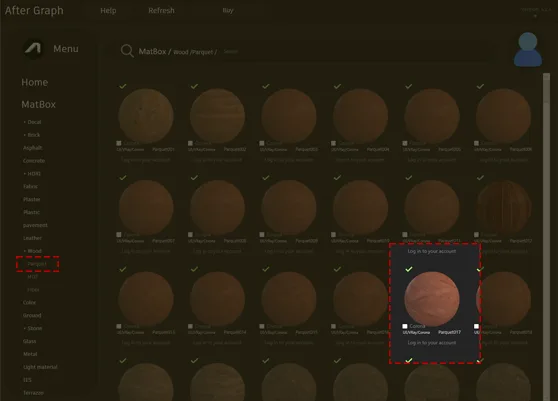Click the green checkmark above Parquet017
This screenshot has width=558, height=401.
pos(409,269)
